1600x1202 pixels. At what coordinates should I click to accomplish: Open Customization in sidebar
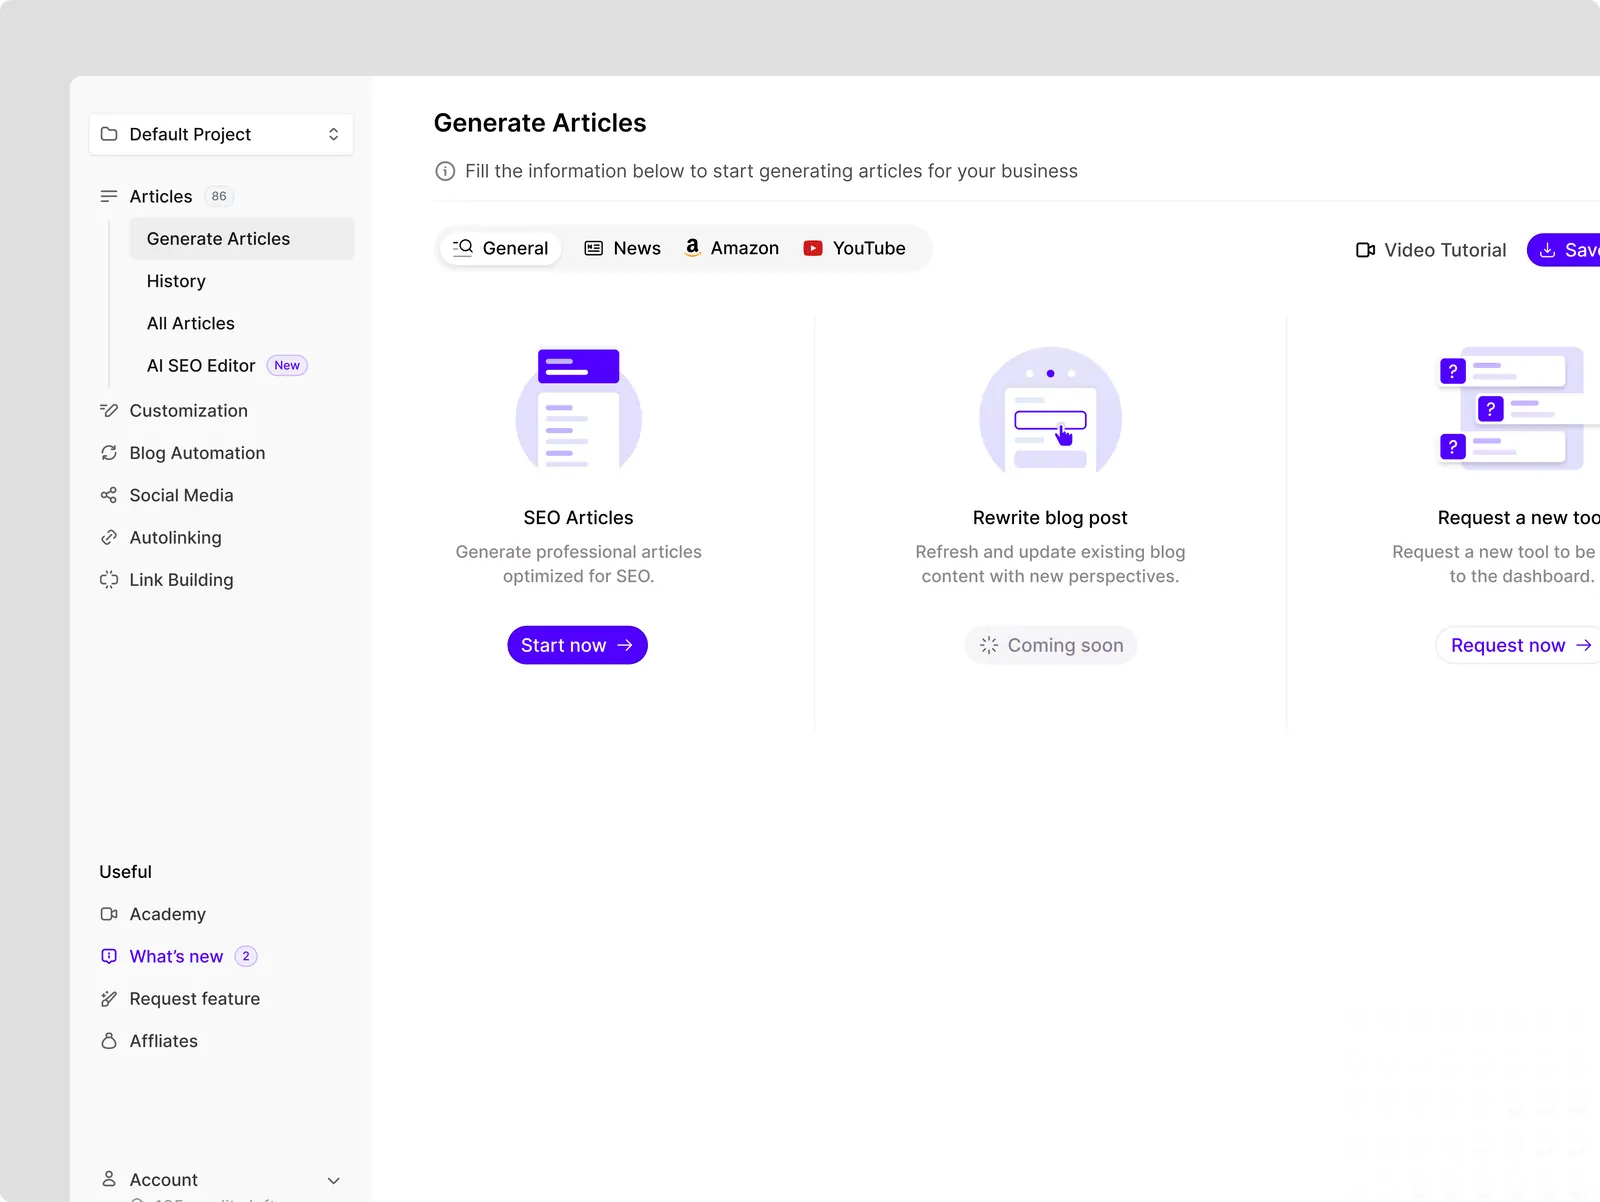point(188,411)
